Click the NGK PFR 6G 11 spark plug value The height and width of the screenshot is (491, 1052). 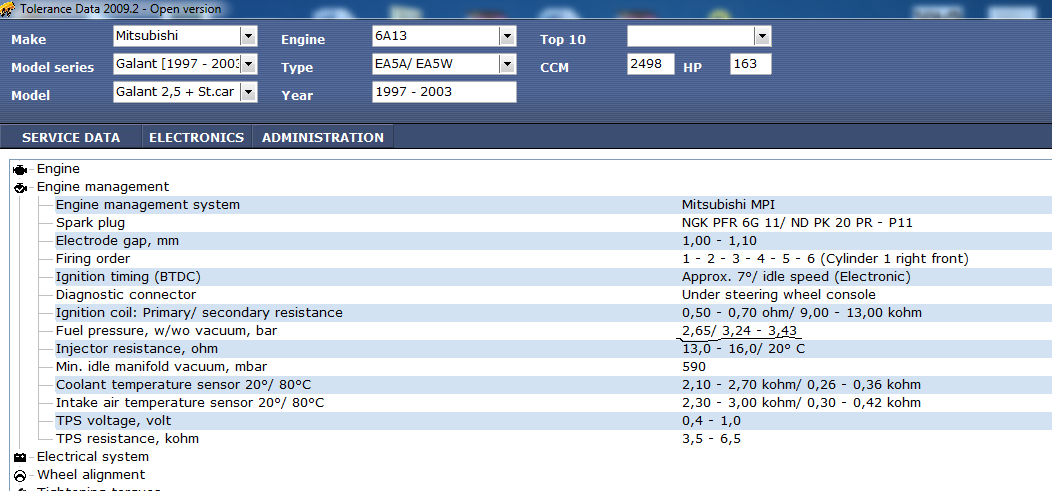coord(797,223)
